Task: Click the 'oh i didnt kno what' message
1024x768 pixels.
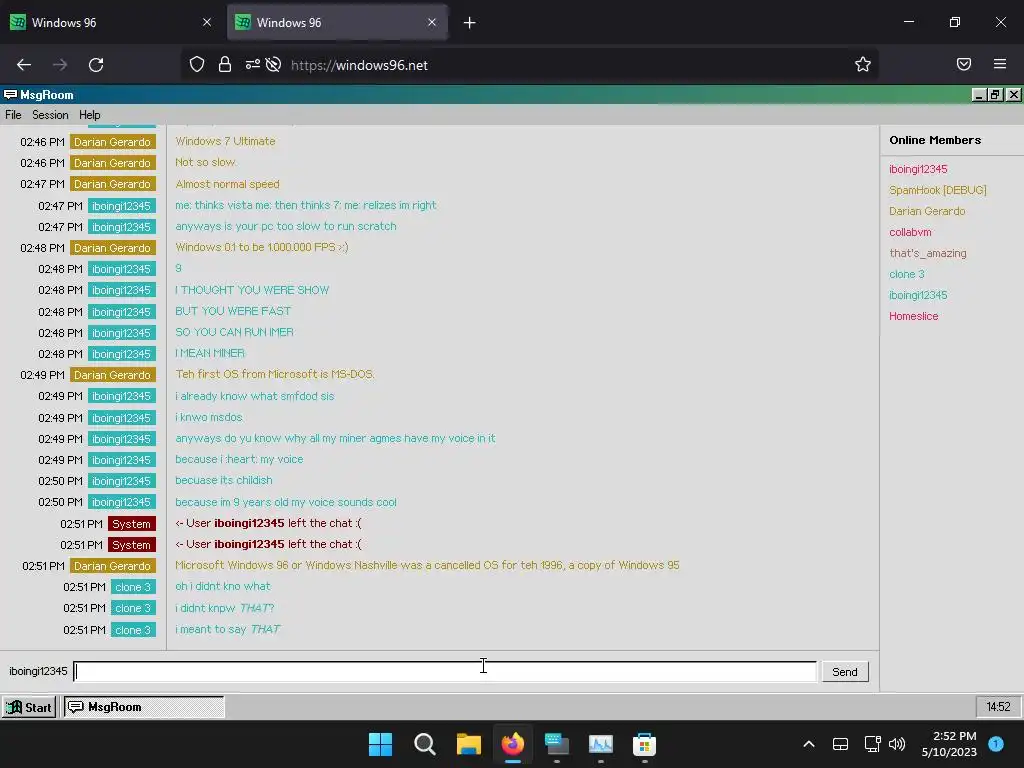Action: (222, 586)
